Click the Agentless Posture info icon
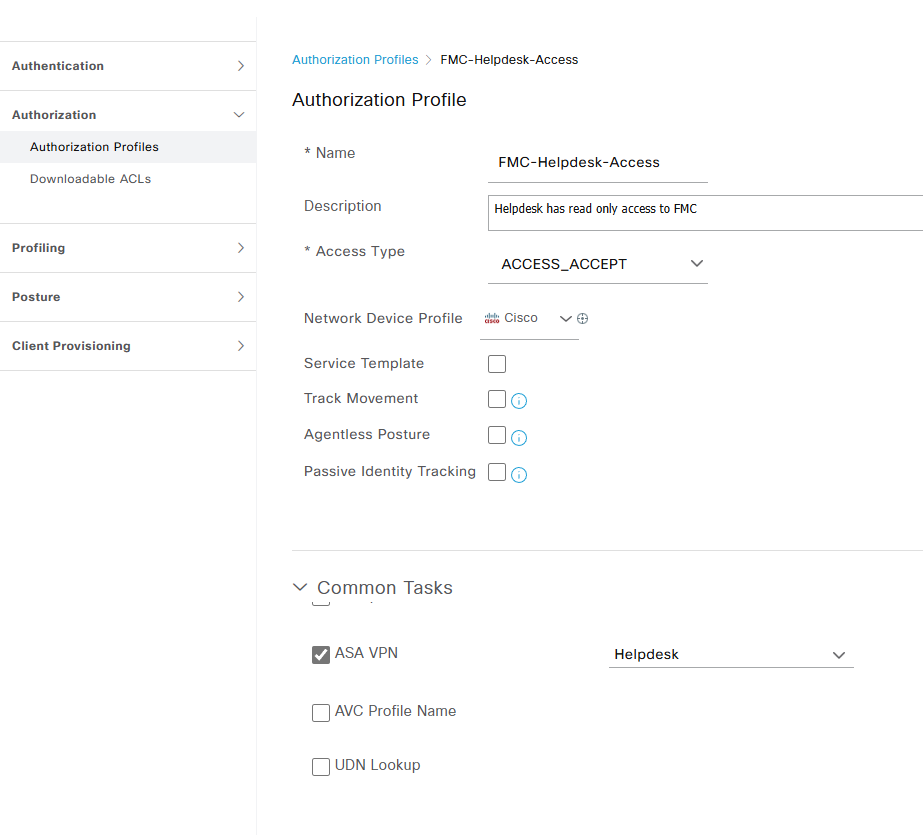Image resolution: width=923 pixels, height=835 pixels. 519,437
